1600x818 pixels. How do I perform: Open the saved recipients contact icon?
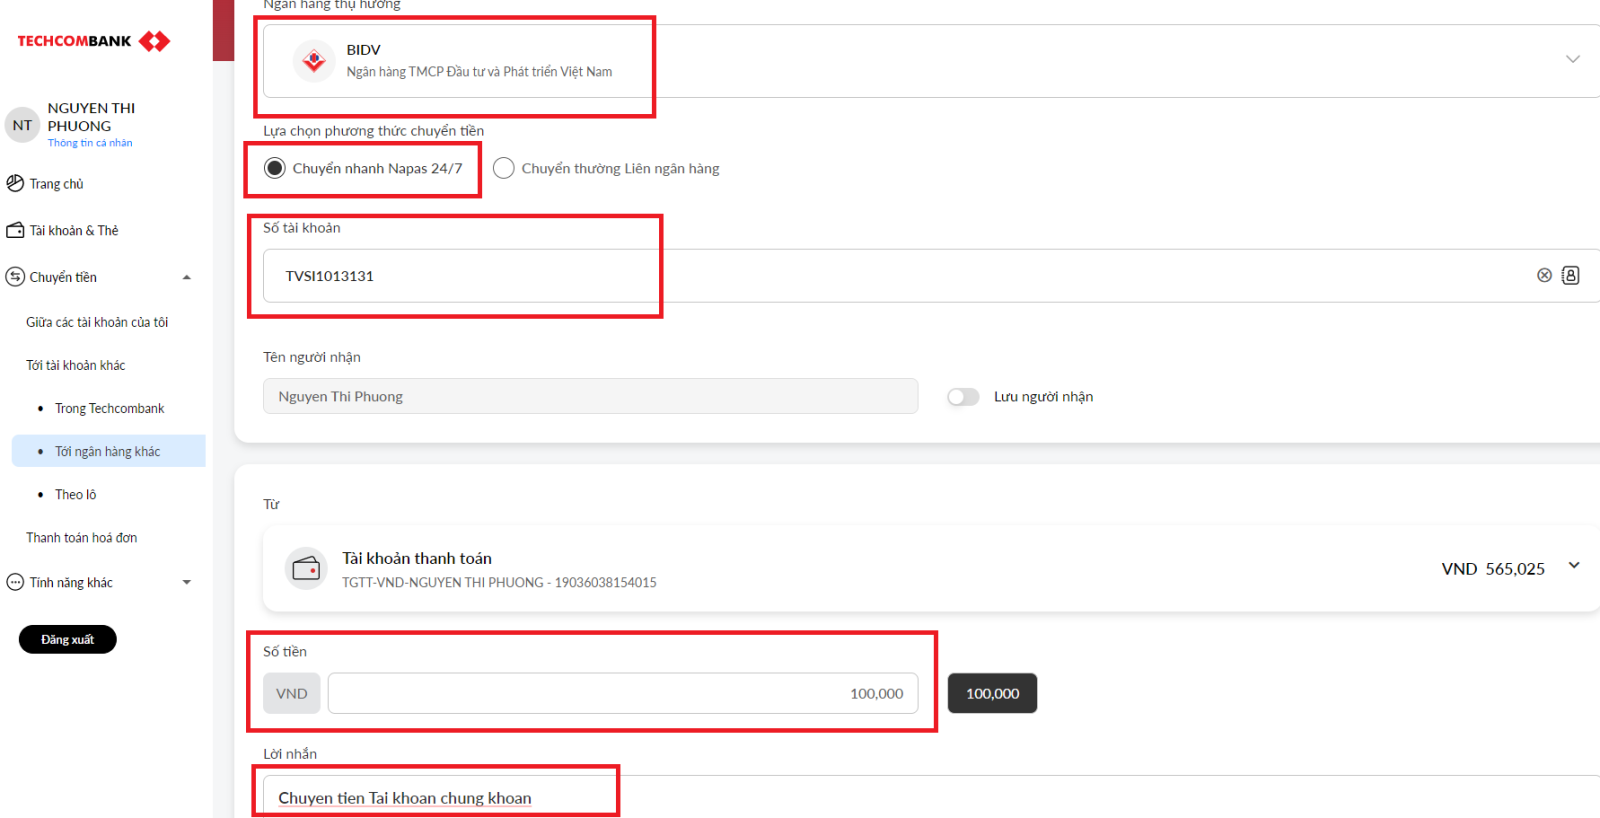1571,276
